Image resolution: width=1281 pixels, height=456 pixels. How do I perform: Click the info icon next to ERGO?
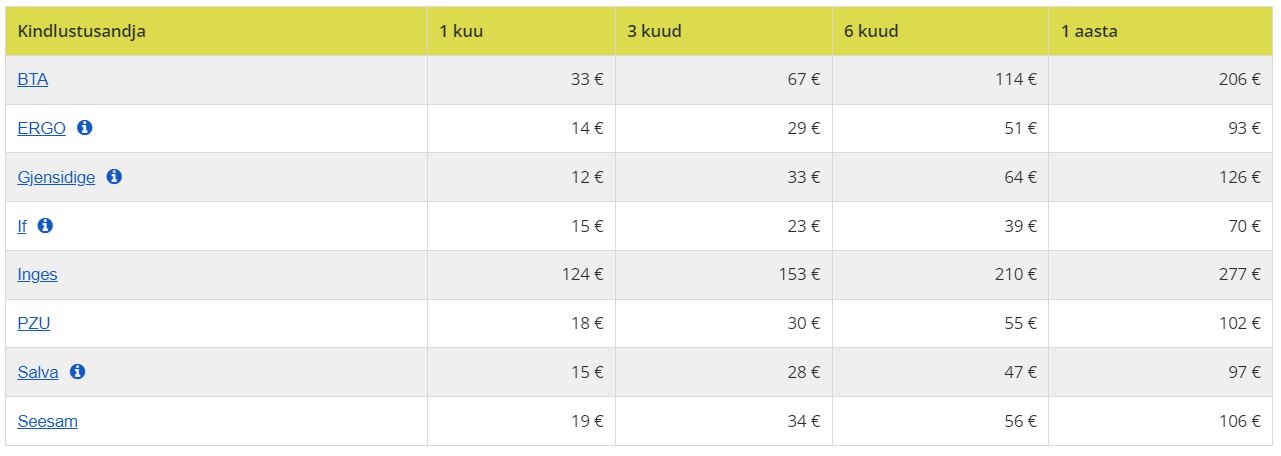pyautogui.click(x=85, y=128)
